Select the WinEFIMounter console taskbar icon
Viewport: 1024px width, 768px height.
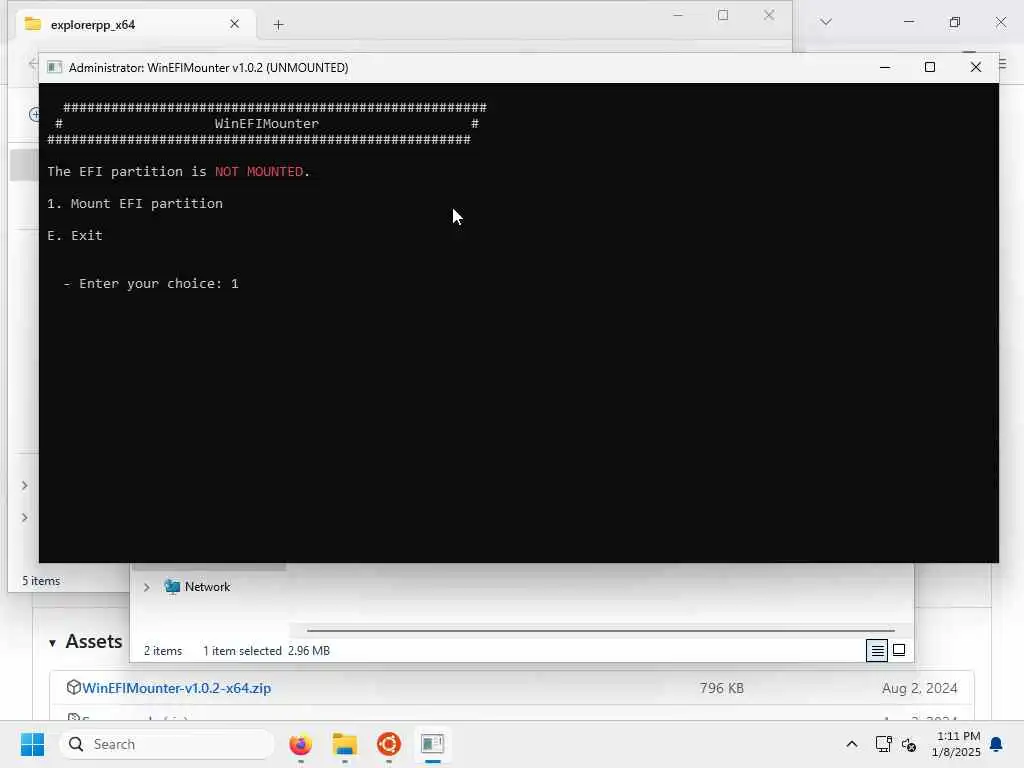[432, 744]
